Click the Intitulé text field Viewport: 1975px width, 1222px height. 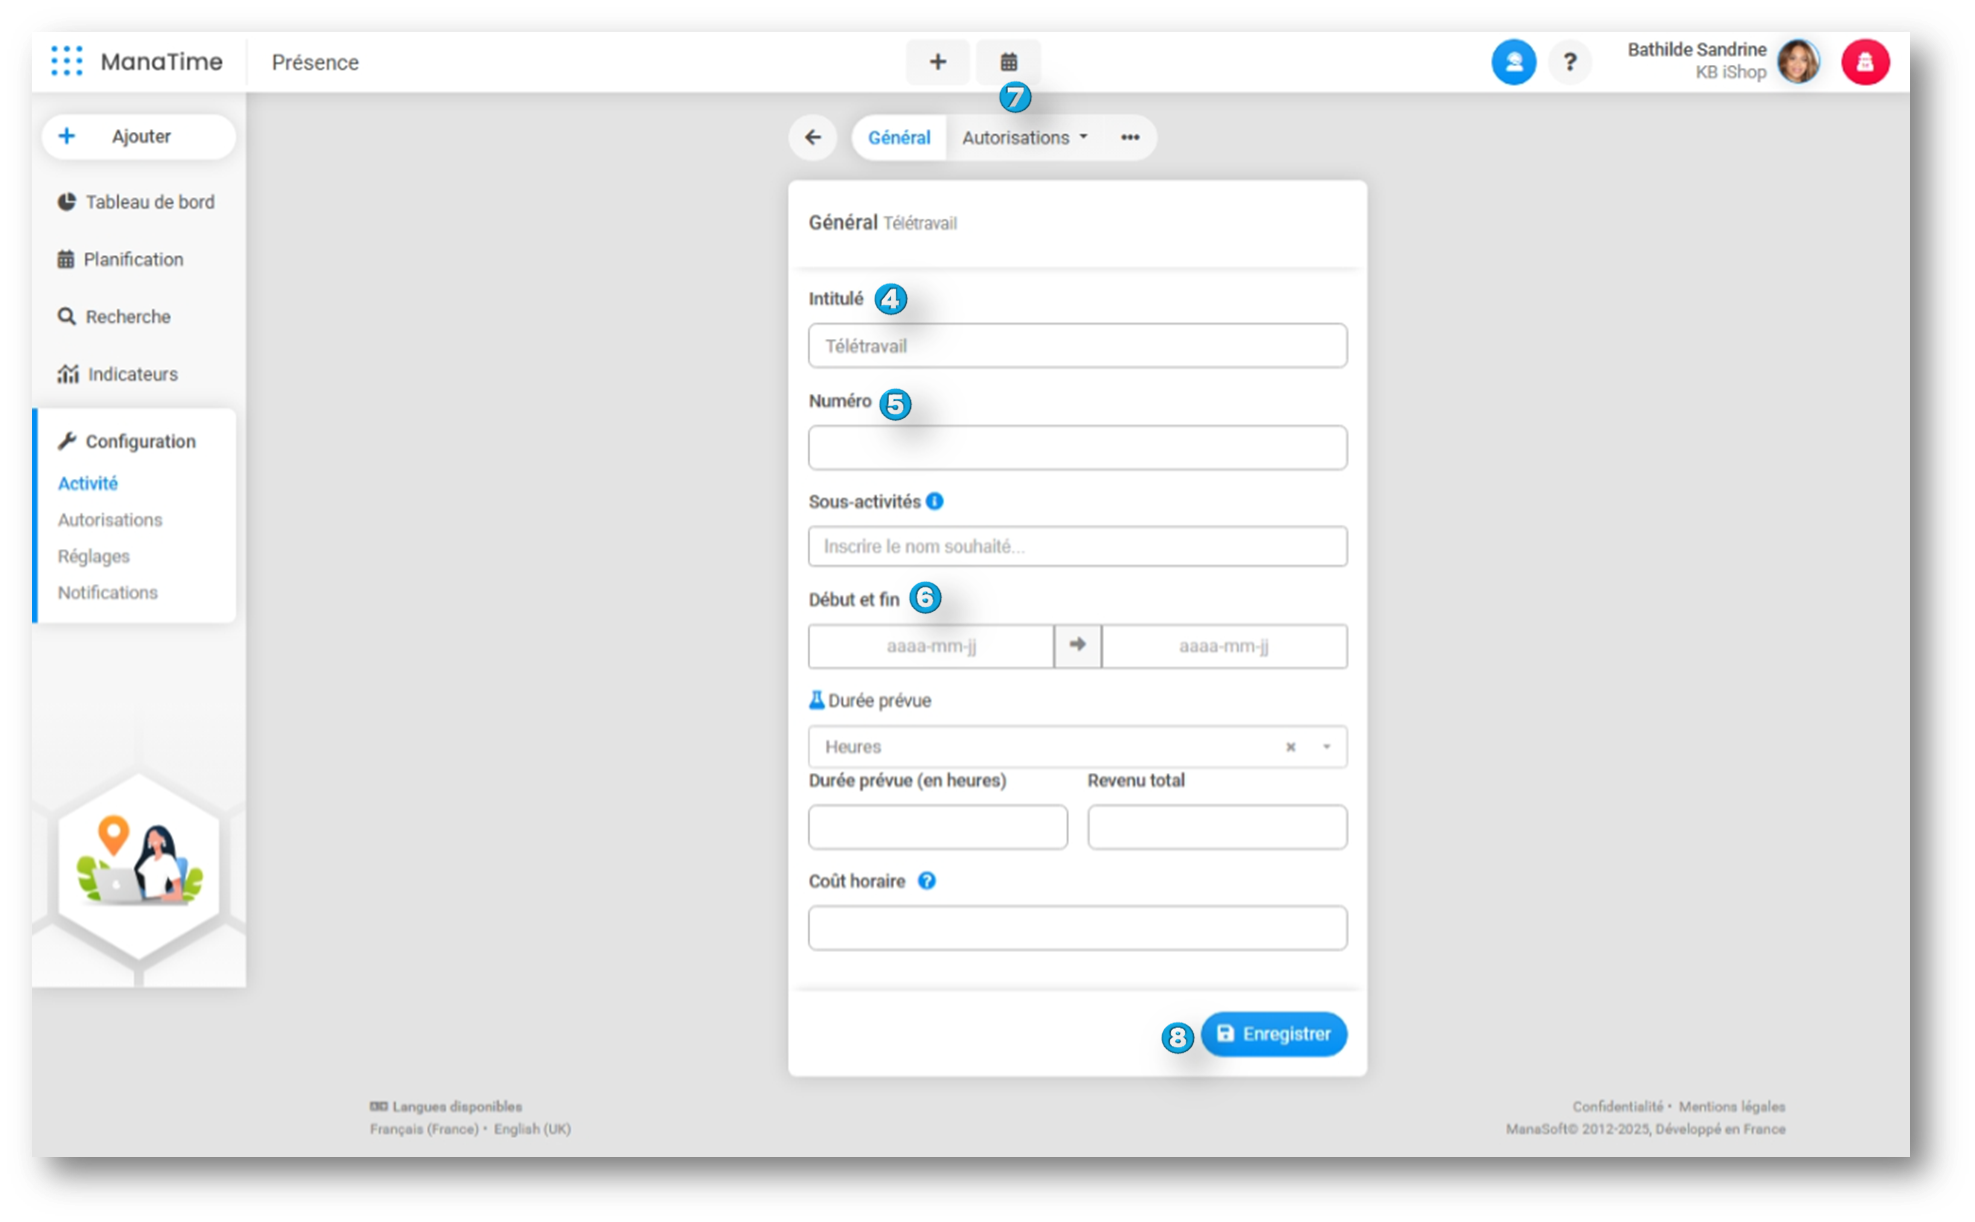(x=1077, y=346)
